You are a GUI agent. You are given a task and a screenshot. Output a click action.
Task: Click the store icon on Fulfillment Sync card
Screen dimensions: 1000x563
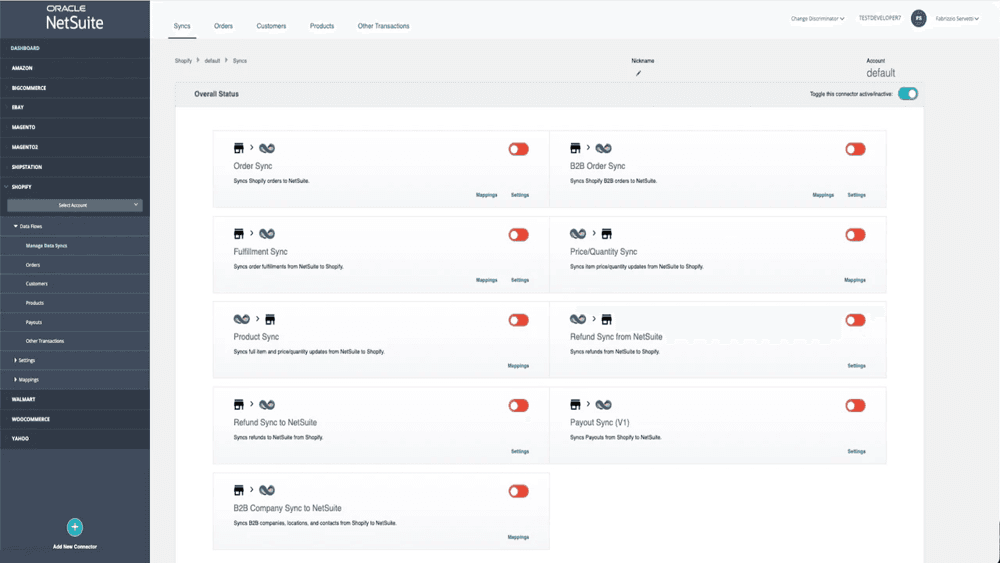tap(239, 234)
